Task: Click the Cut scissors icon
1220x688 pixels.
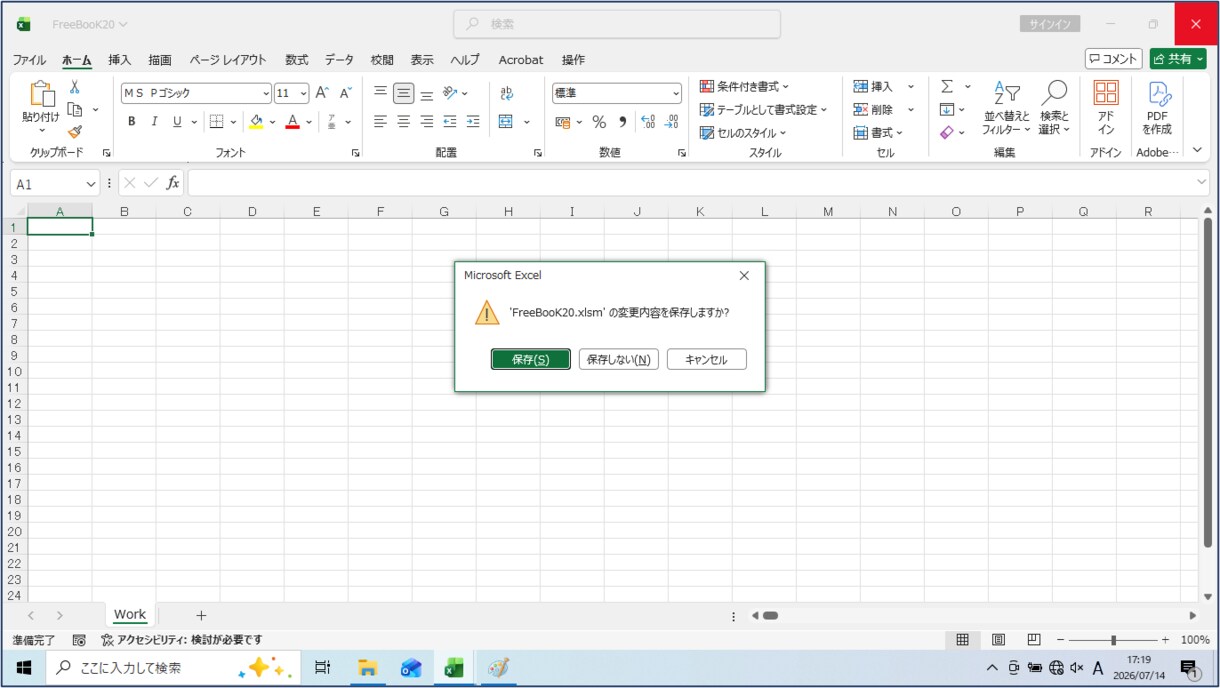Action: coord(75,87)
